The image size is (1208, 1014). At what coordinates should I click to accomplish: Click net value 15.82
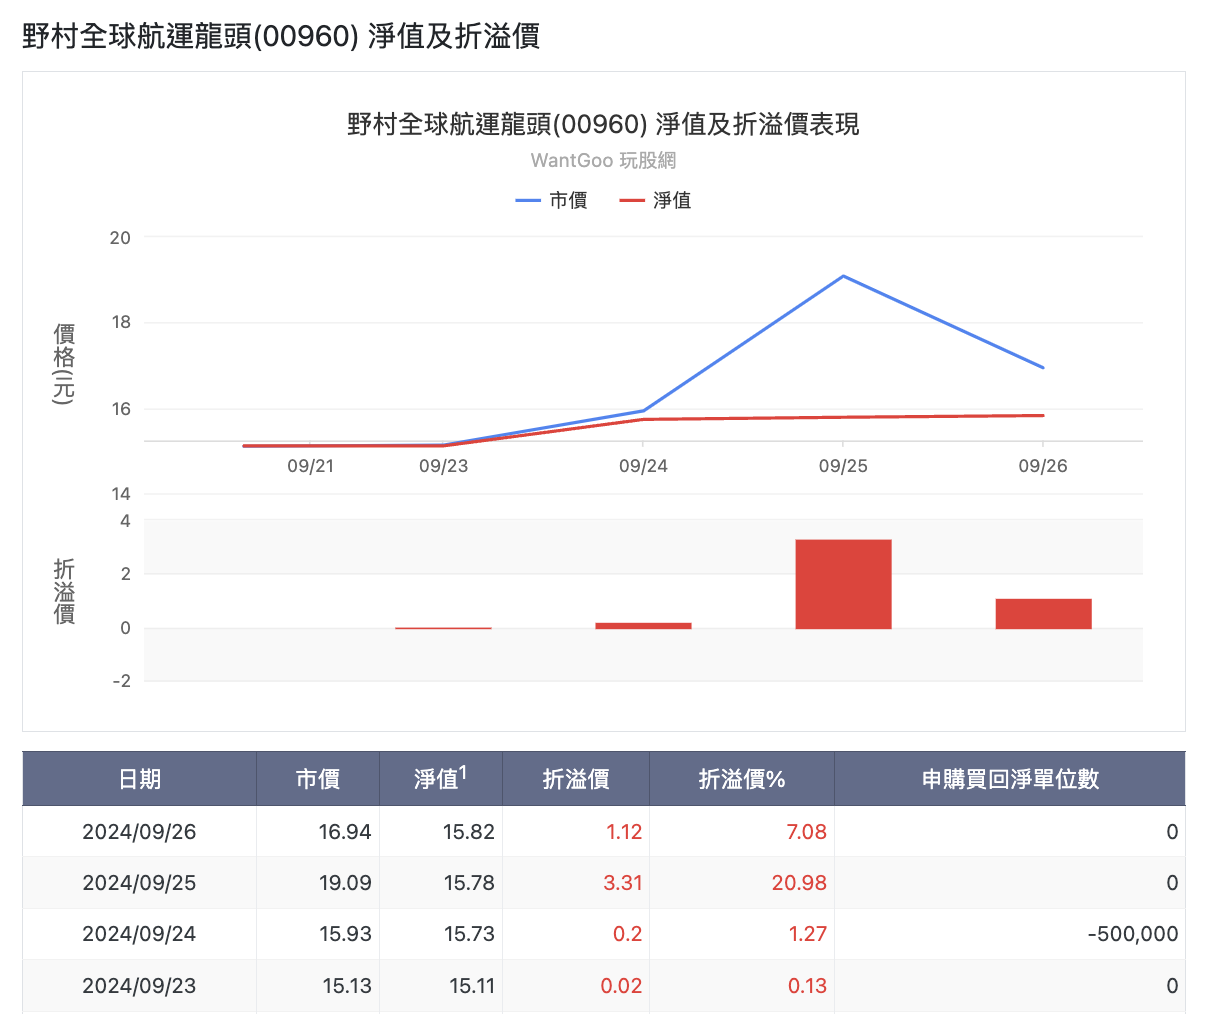[x=469, y=832]
